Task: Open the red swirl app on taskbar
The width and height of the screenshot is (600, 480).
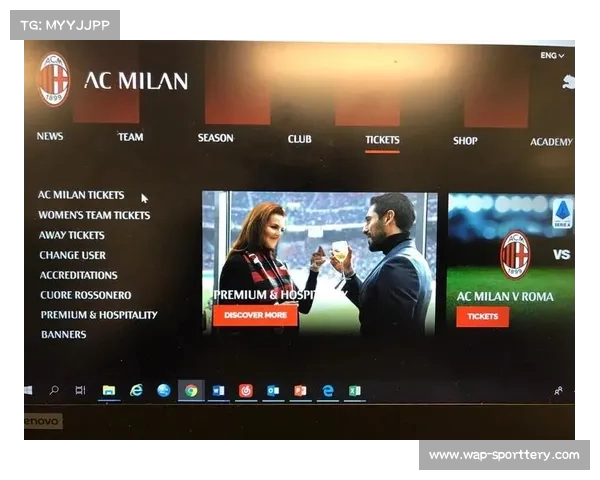Action: coord(246,391)
